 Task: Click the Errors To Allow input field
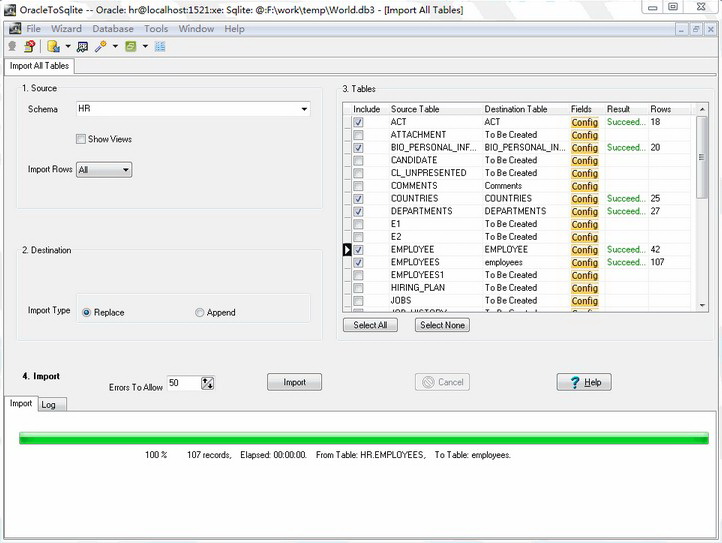[183, 383]
